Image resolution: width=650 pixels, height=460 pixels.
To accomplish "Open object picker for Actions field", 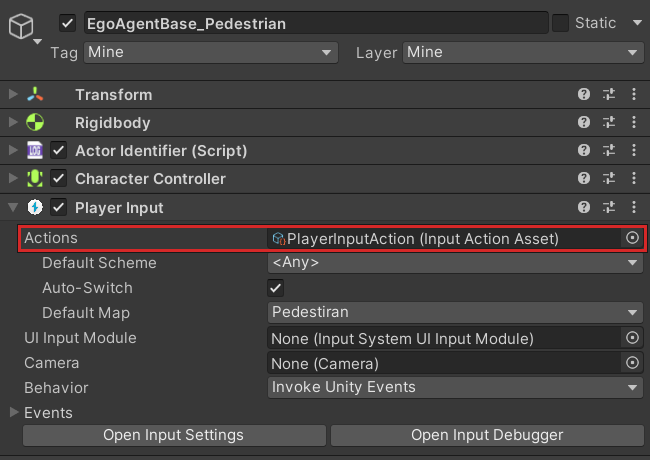I will pos(632,238).
